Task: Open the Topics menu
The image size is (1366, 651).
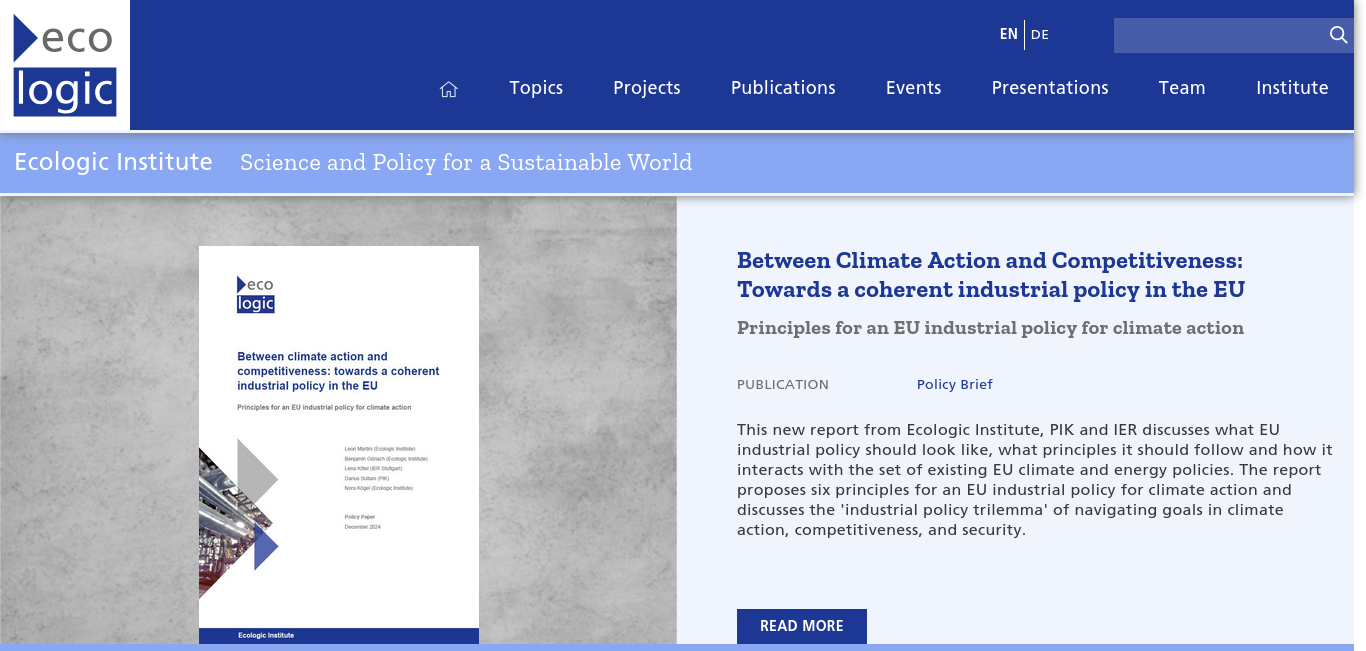Action: pos(536,88)
